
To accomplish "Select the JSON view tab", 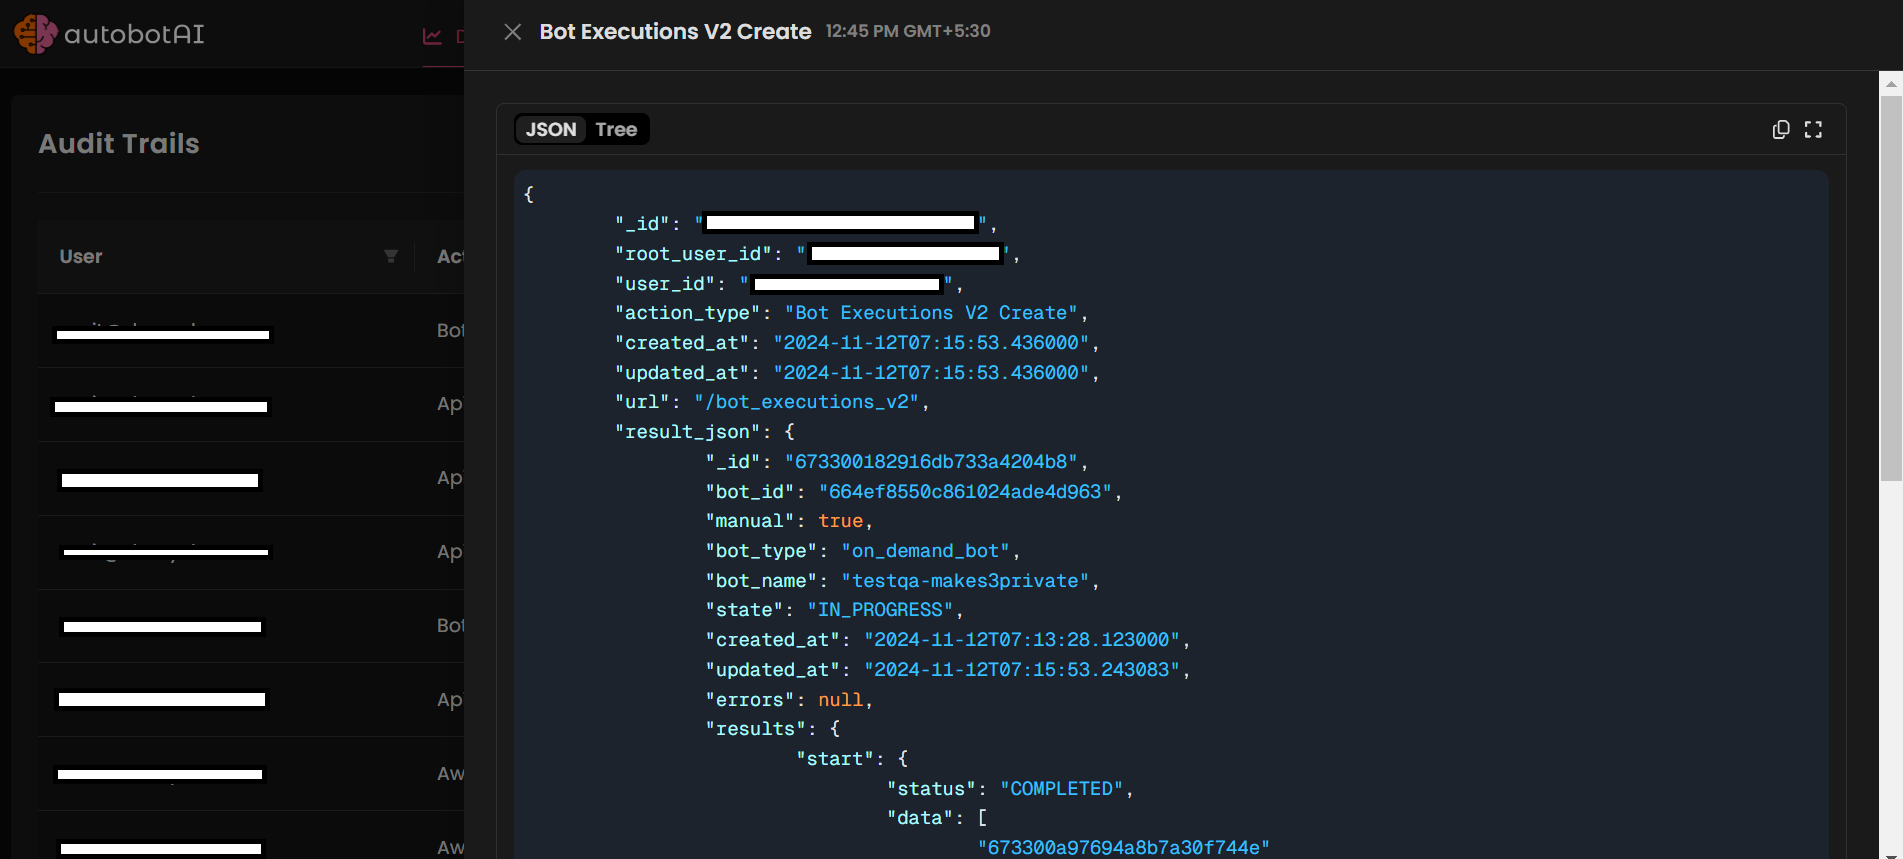I will (551, 130).
